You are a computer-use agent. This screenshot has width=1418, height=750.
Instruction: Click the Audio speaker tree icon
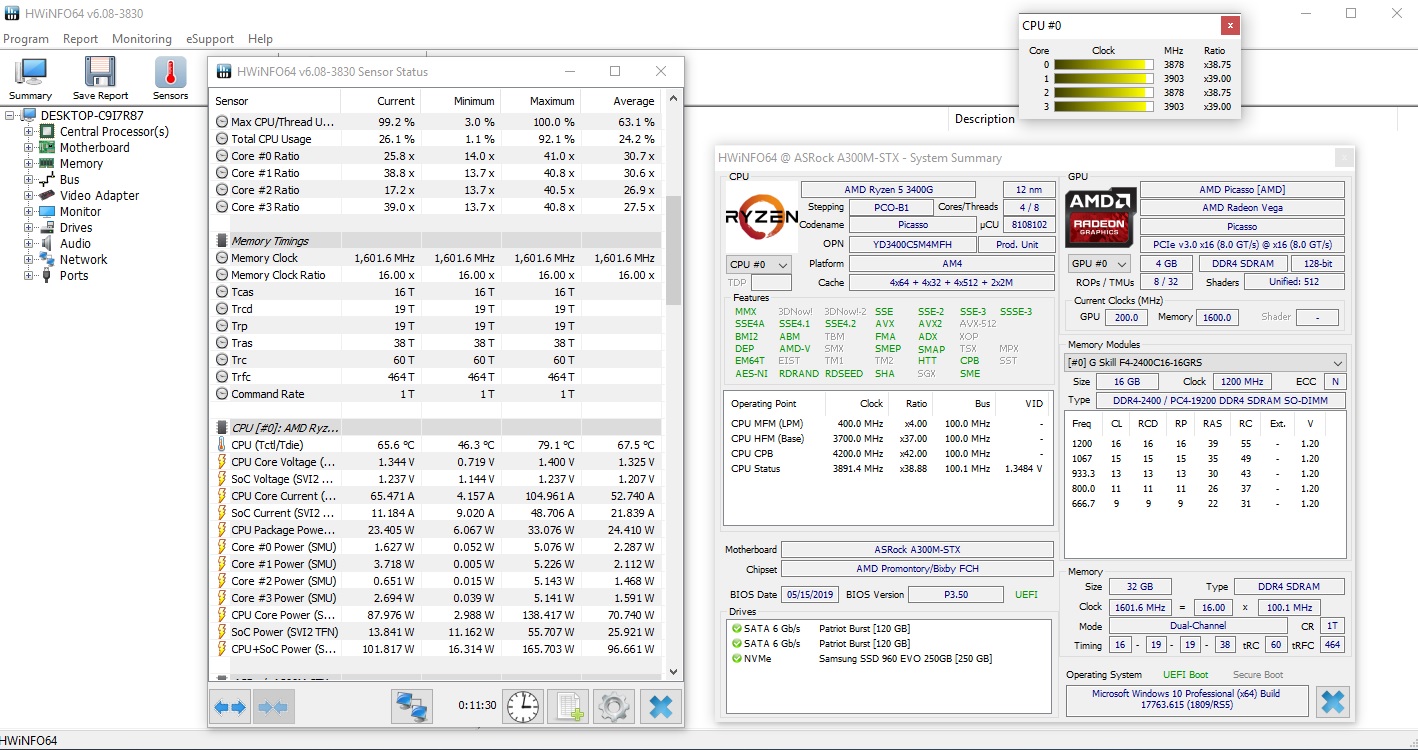(48, 243)
